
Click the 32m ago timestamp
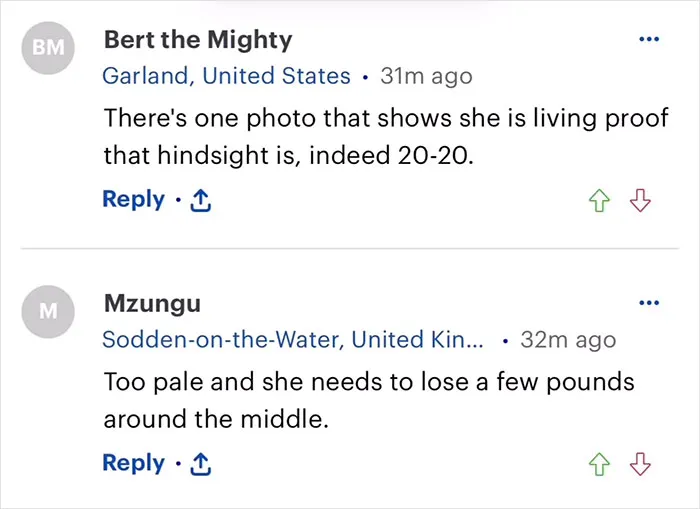click(x=568, y=340)
